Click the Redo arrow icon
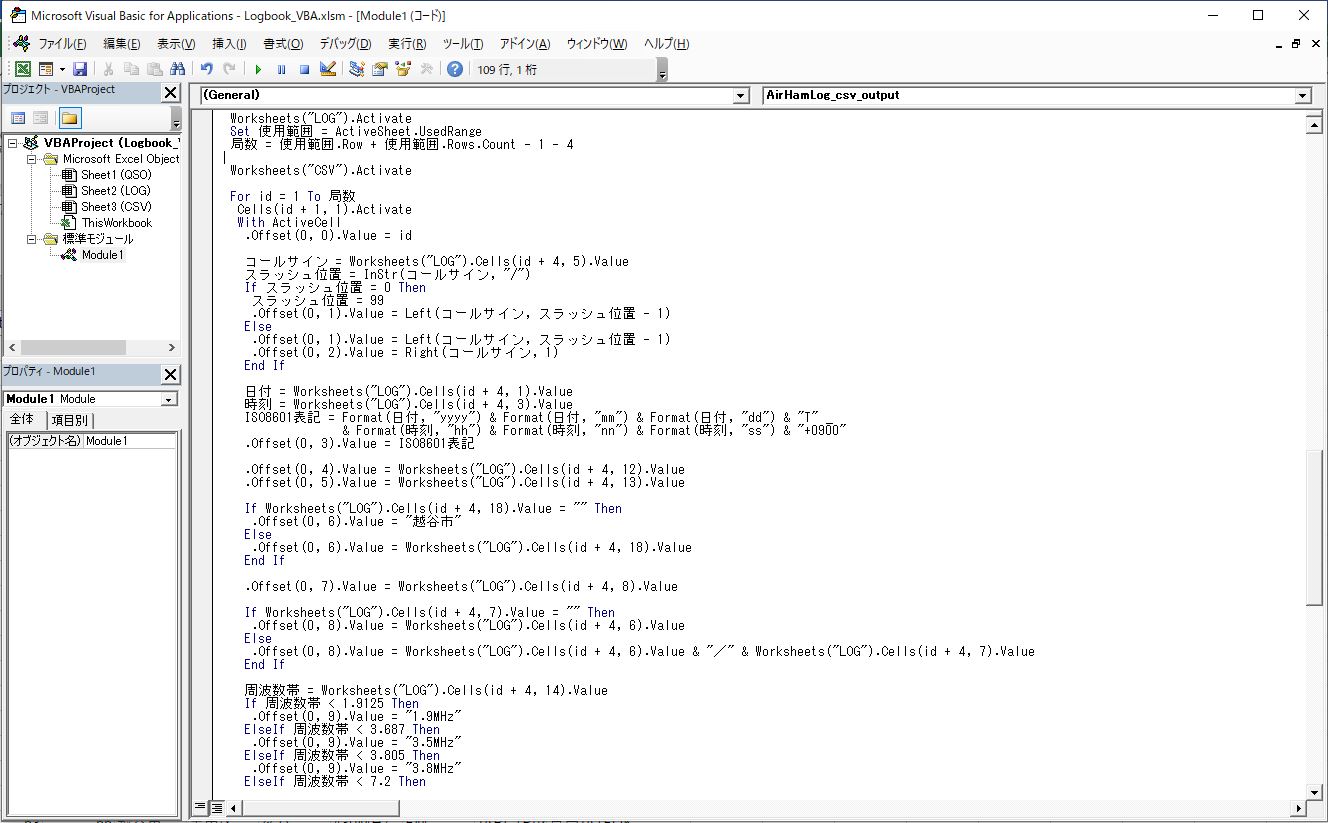This screenshot has width=1328, height=823. coord(229,69)
